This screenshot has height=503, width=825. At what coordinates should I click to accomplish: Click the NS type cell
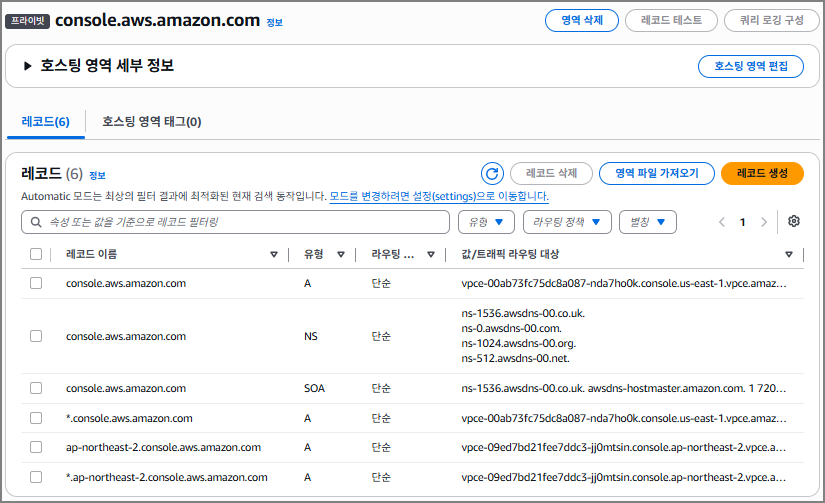(310, 336)
